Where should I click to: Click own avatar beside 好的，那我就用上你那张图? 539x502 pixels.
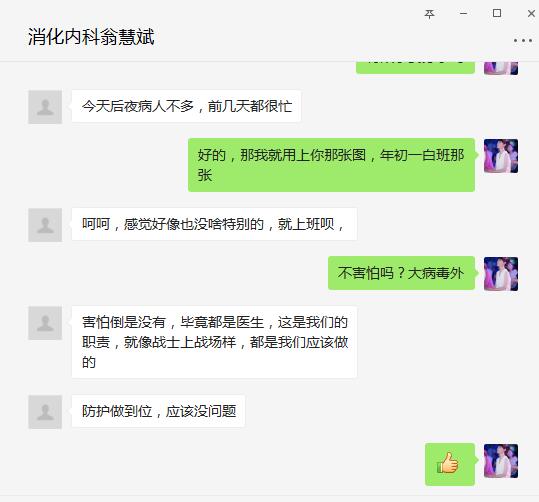tap(501, 156)
